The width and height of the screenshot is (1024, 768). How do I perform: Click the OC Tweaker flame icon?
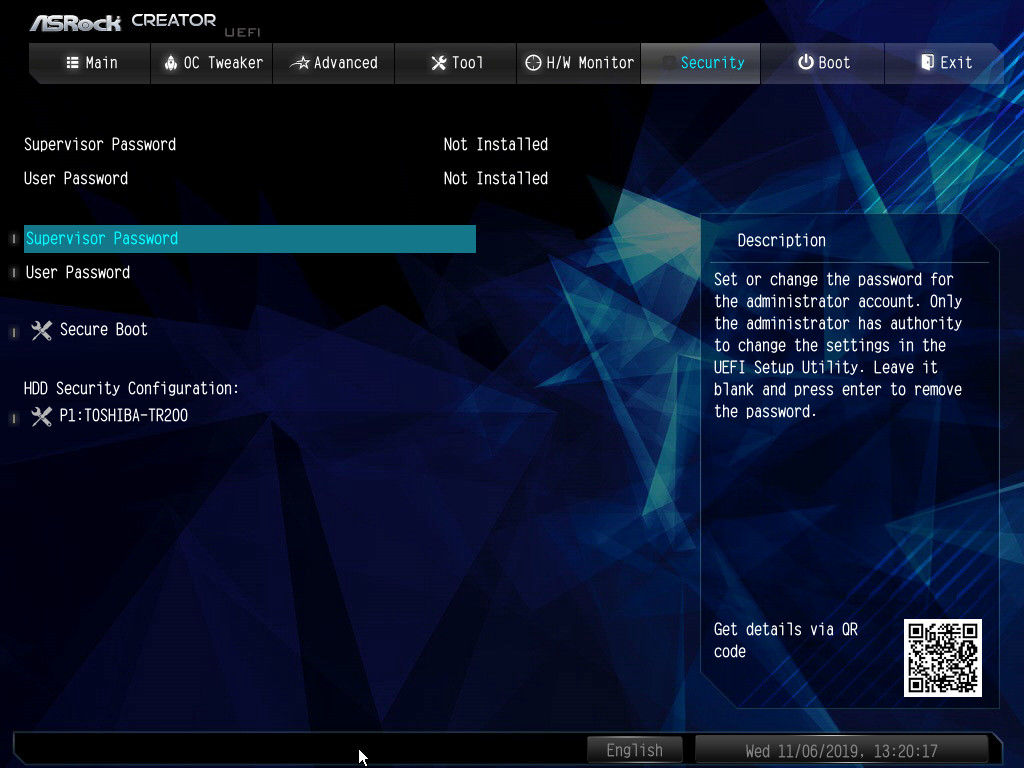click(170, 62)
